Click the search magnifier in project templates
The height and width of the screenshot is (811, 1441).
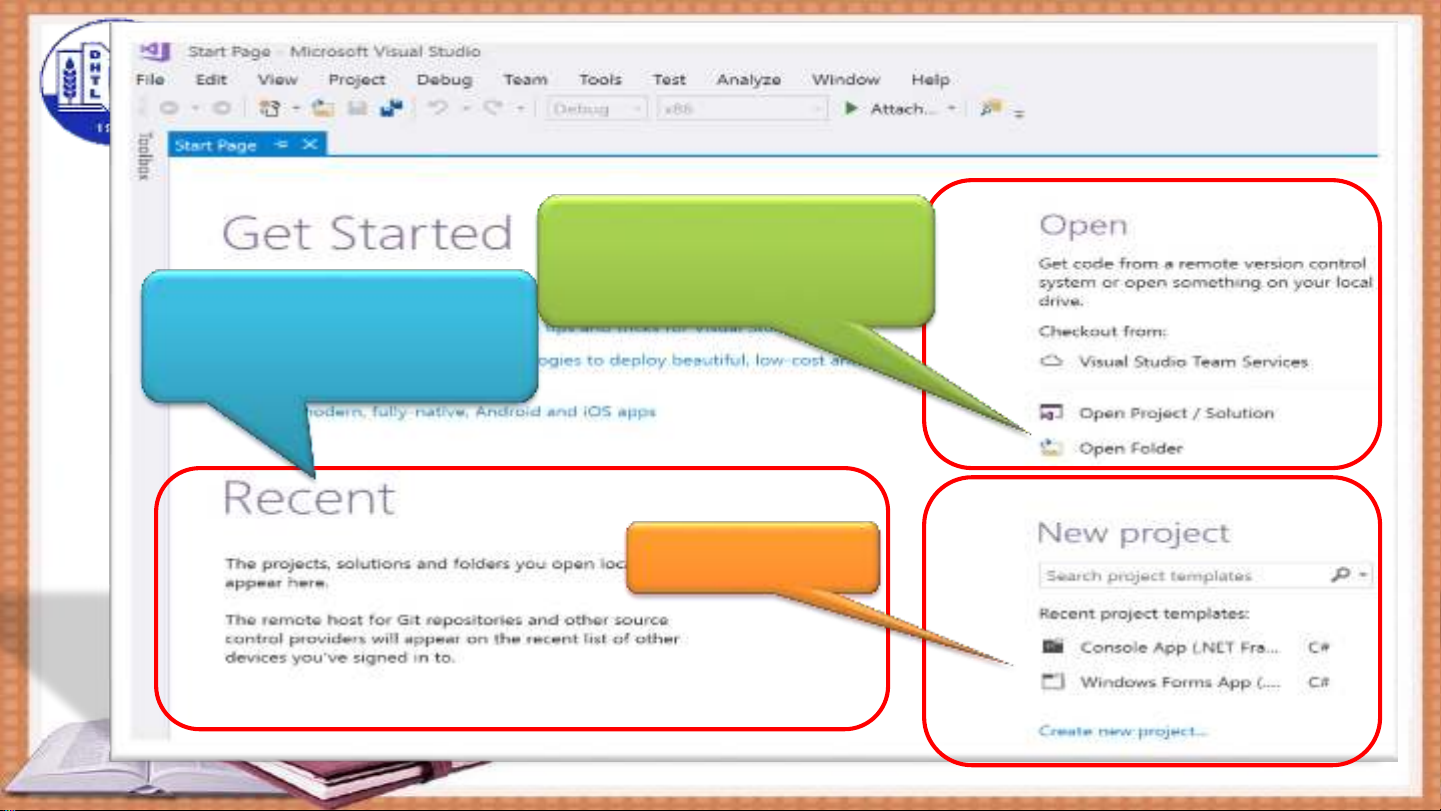(x=1341, y=575)
